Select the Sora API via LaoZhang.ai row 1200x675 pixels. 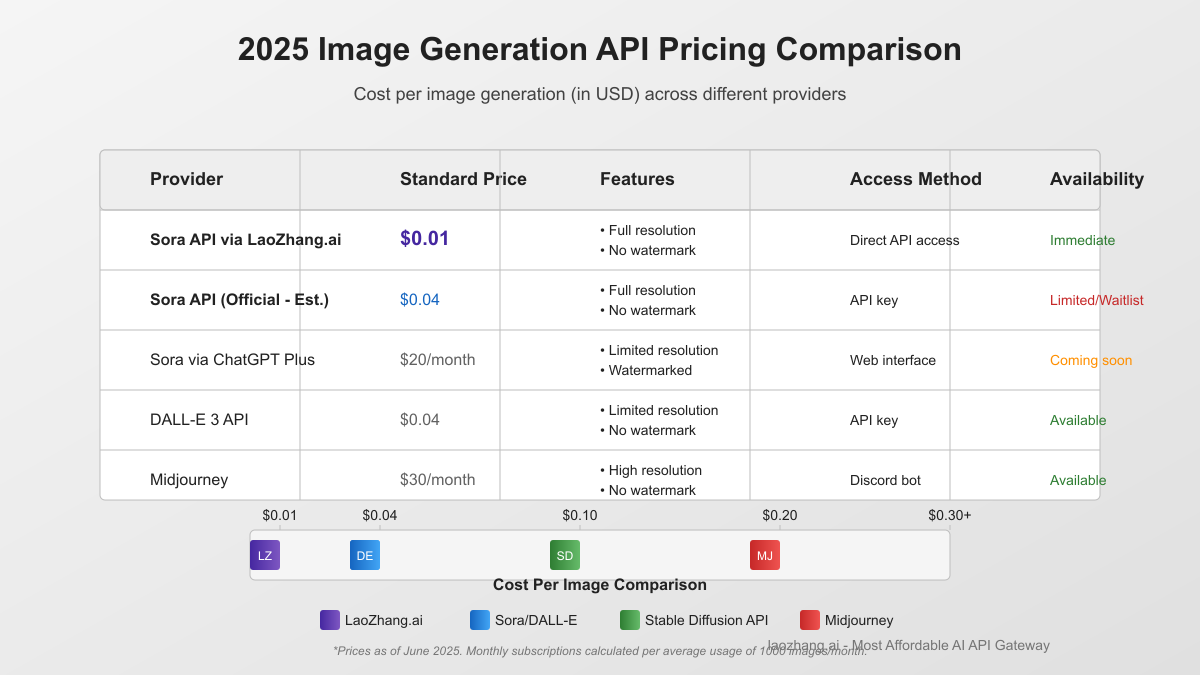pos(244,240)
